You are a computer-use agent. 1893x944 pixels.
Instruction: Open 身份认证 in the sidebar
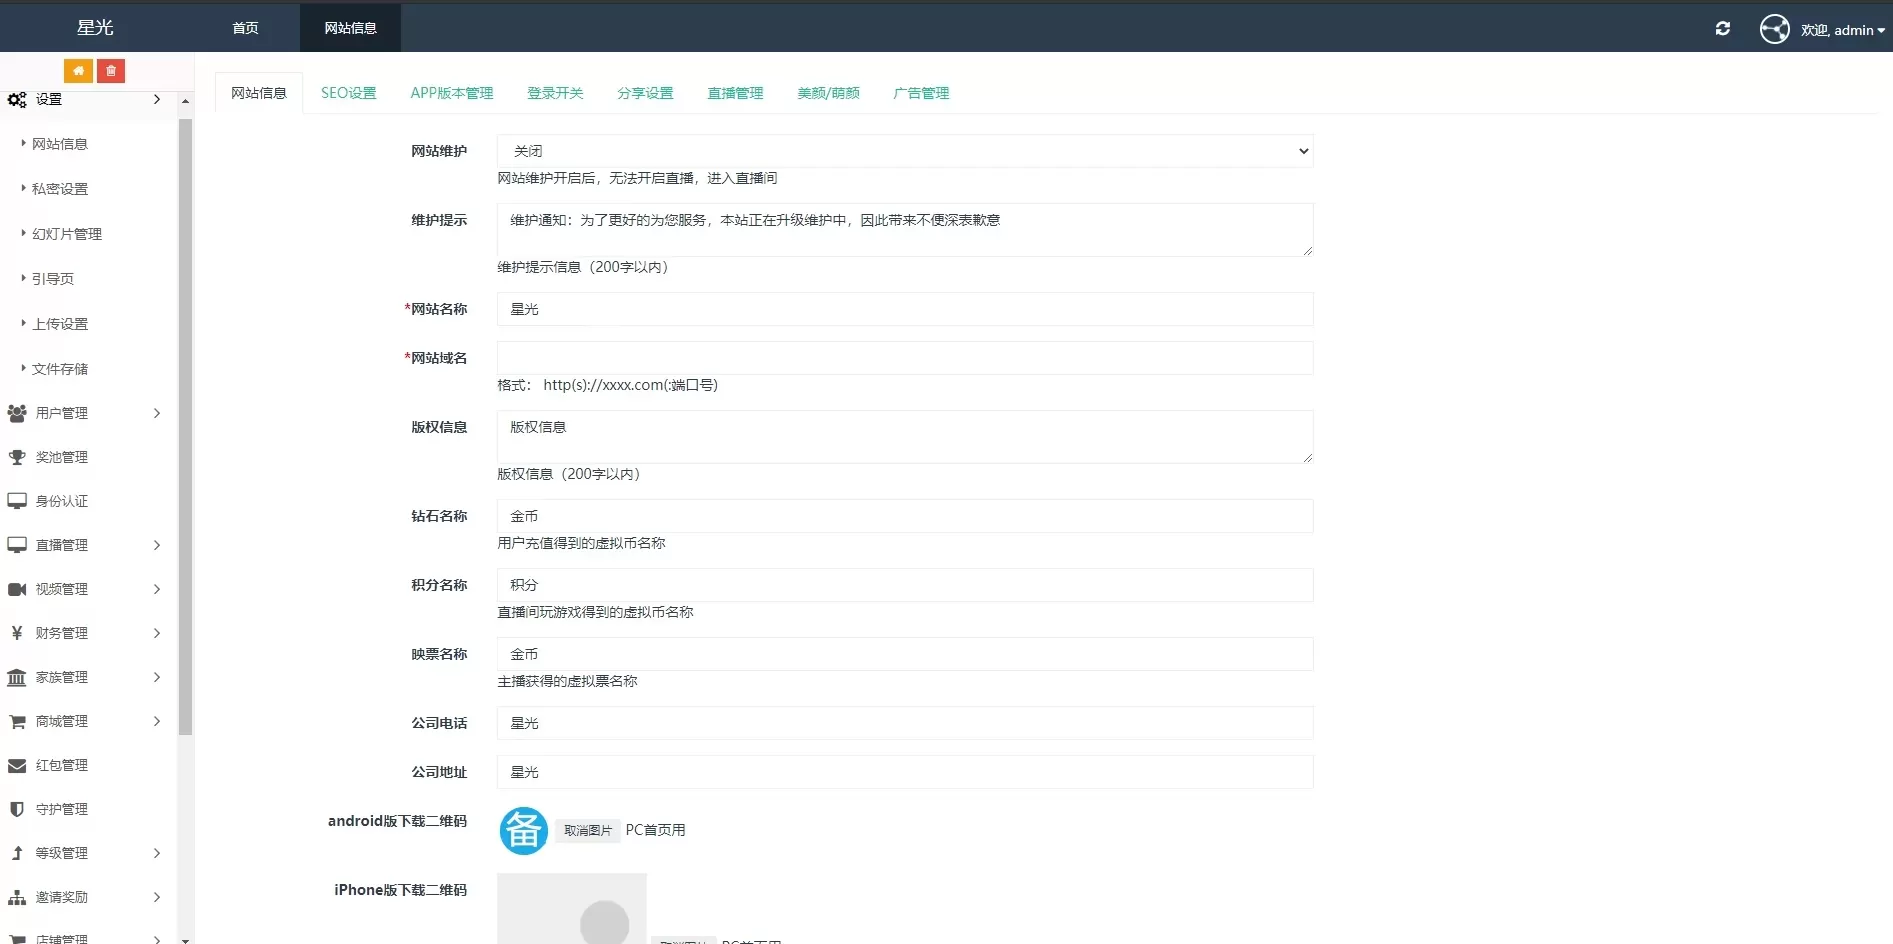[61, 501]
